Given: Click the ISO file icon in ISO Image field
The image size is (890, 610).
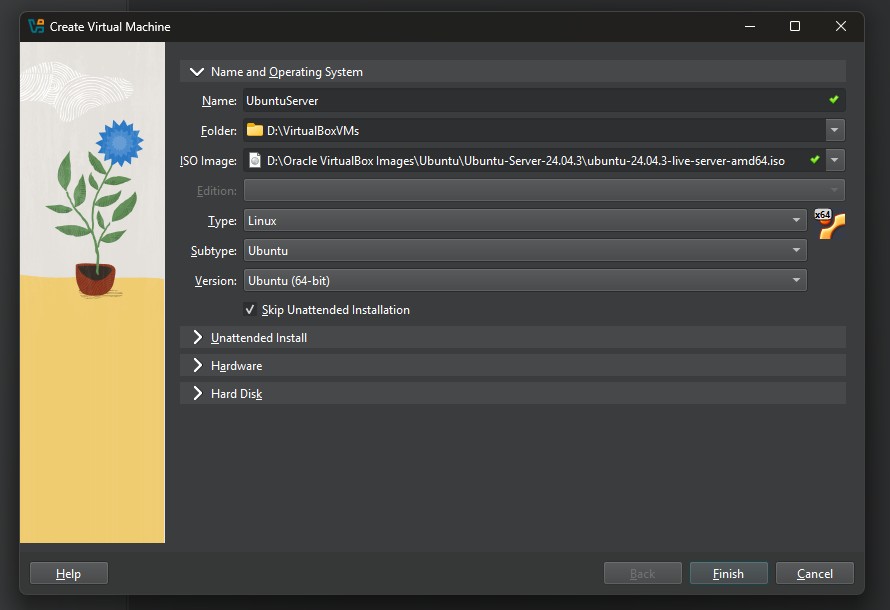Looking at the screenshot, I should pos(255,160).
